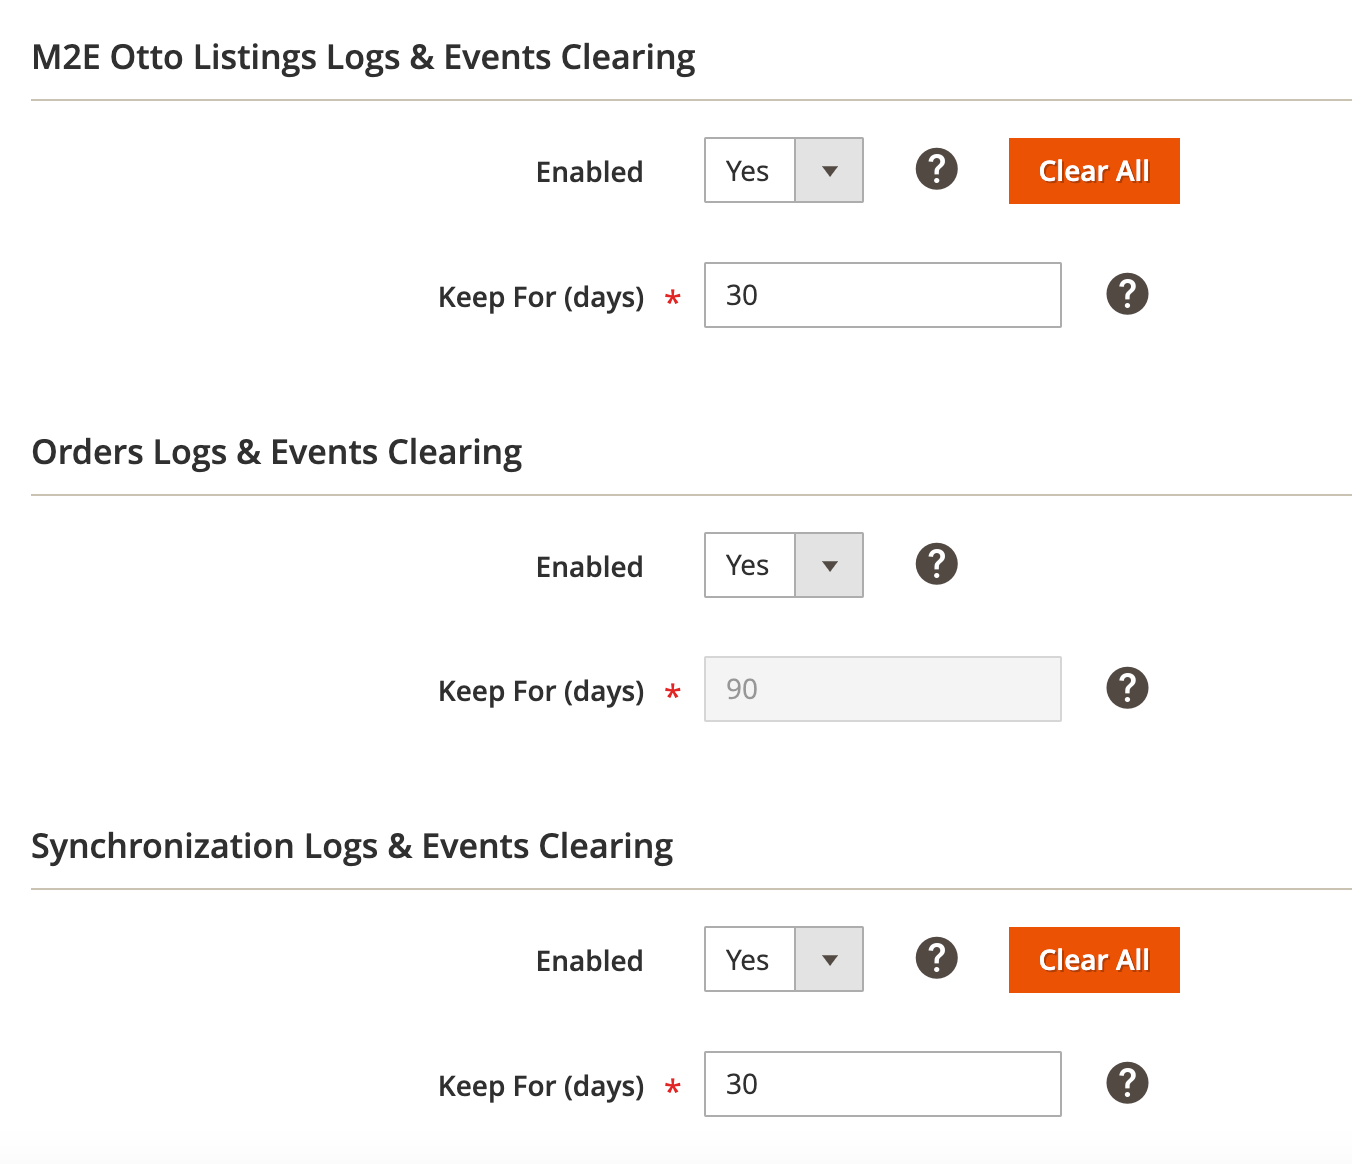Viewport: 1352px width, 1164px height.
Task: Open help tooltip beside M2E Otto Enabled setting
Action: (x=936, y=170)
